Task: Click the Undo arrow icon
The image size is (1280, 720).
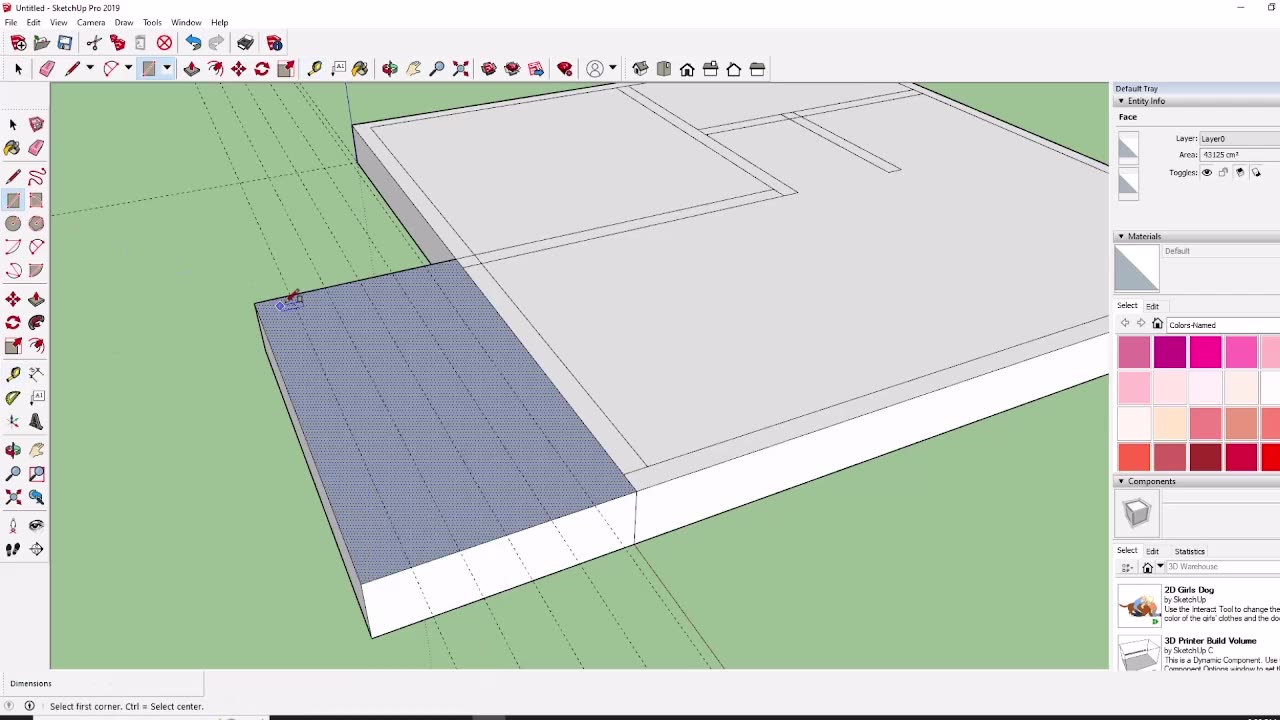Action: pos(193,43)
